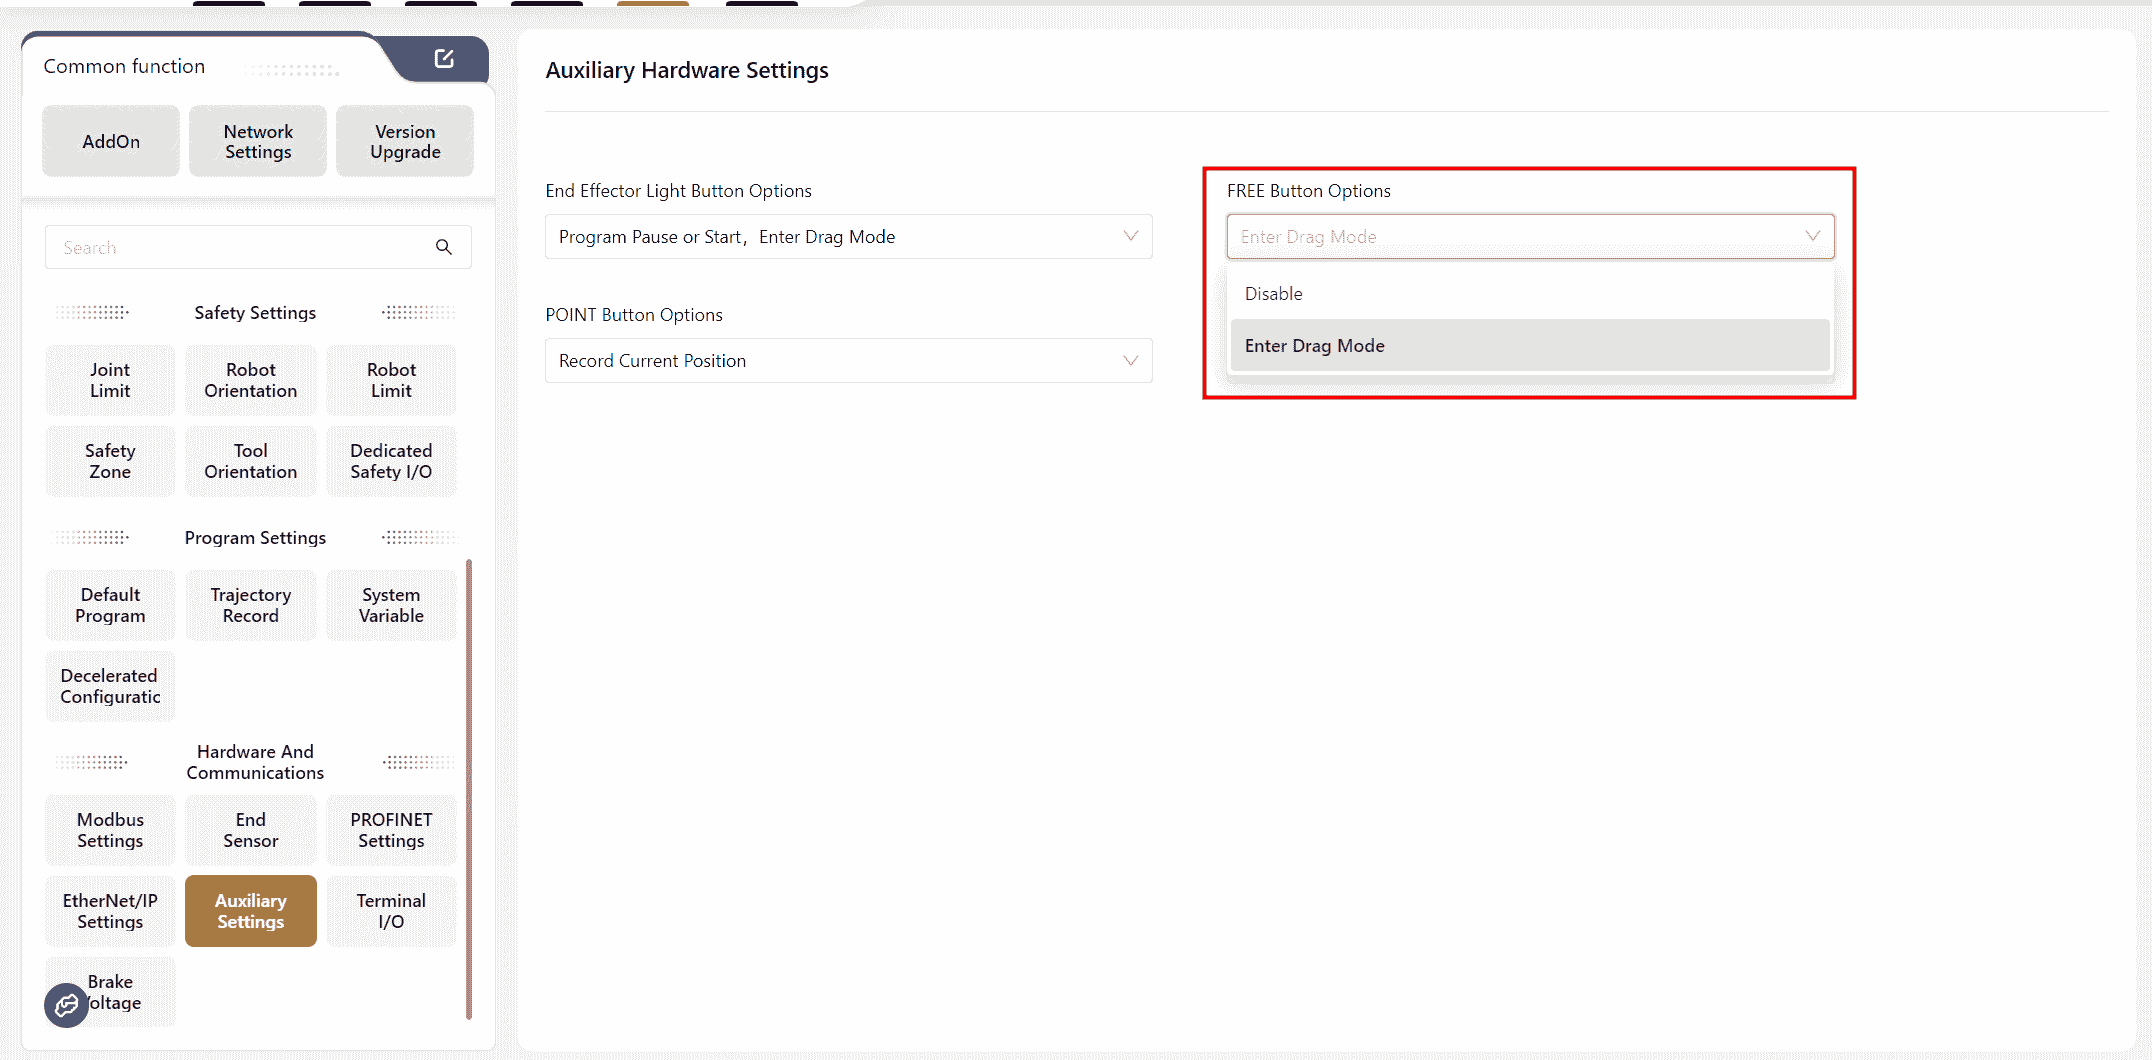The height and width of the screenshot is (1060, 2152).
Task: Open System Variable page
Action: 391,605
